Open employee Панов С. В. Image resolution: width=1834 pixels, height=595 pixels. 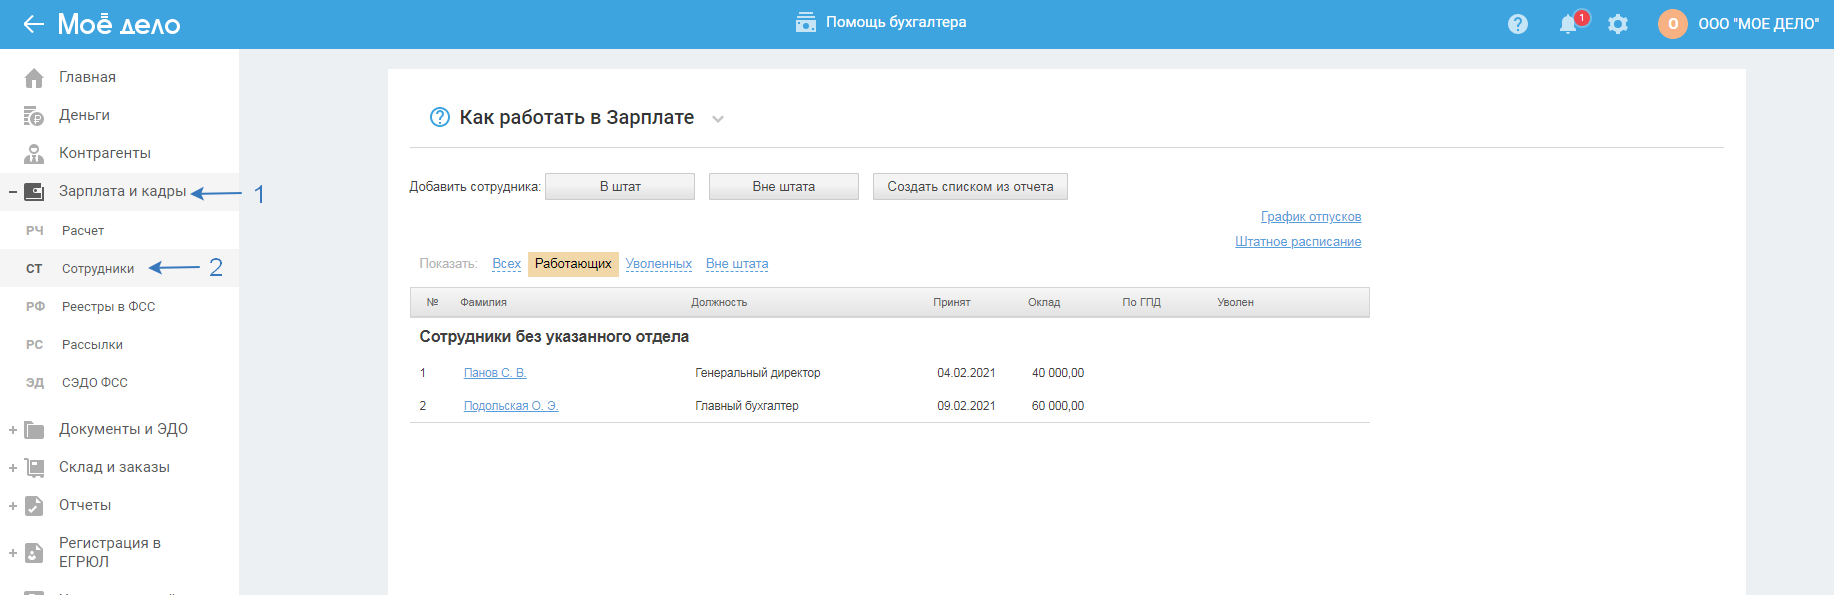click(x=495, y=373)
